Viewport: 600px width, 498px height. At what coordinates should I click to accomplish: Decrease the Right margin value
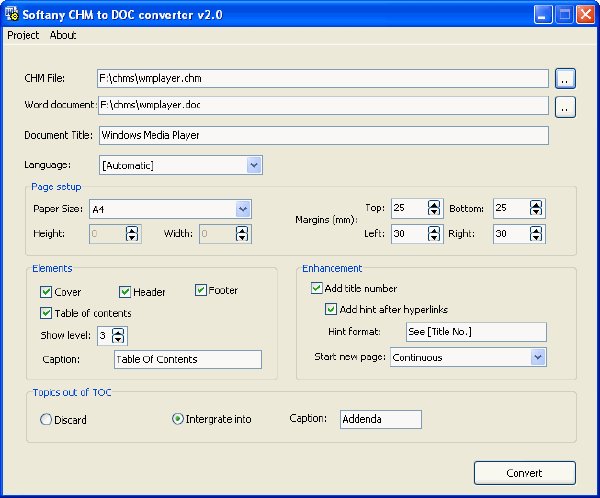(x=536, y=238)
